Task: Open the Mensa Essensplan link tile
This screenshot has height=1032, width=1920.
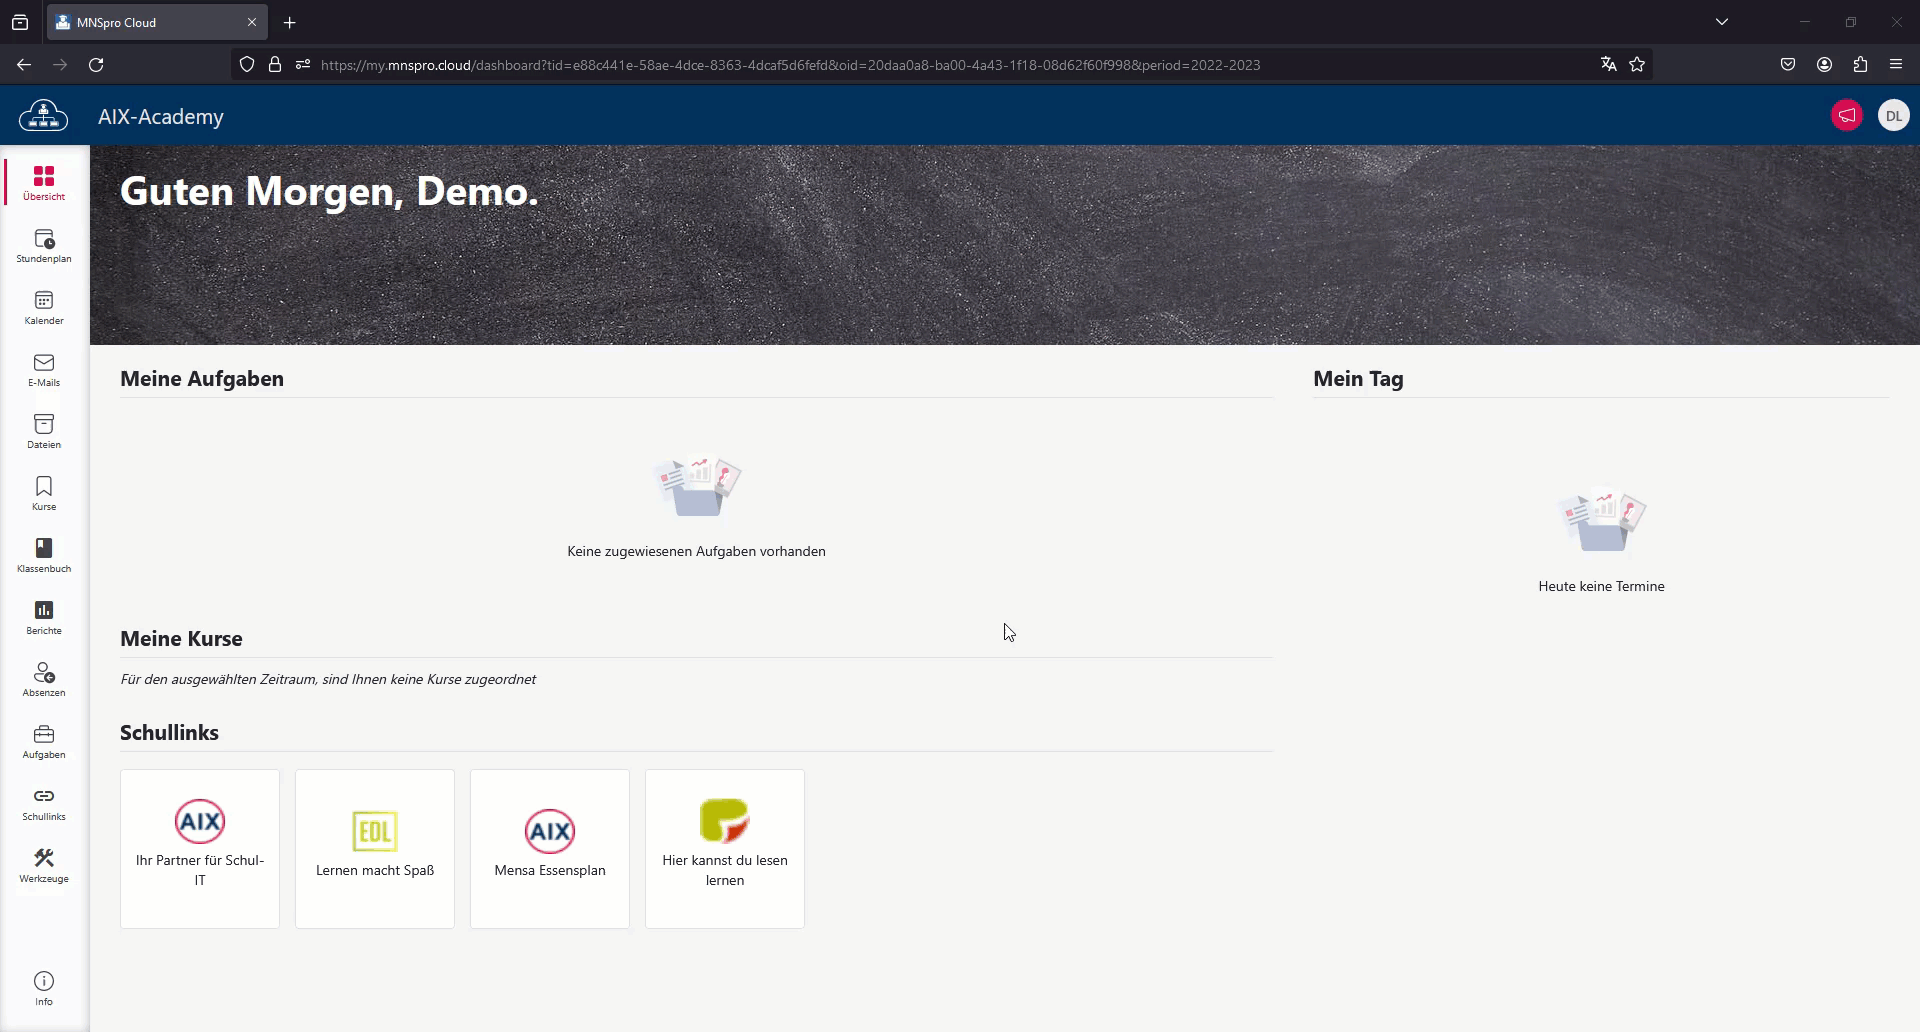Action: [x=550, y=848]
